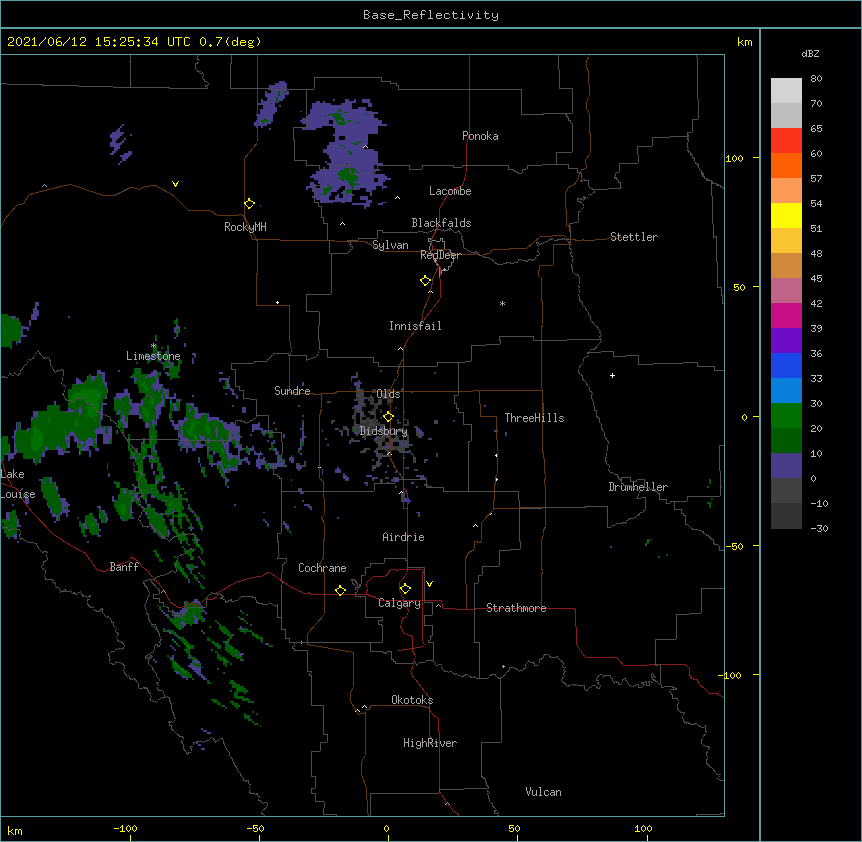Click the Vulcan town label
Image resolution: width=862 pixels, height=842 pixels.
[543, 792]
